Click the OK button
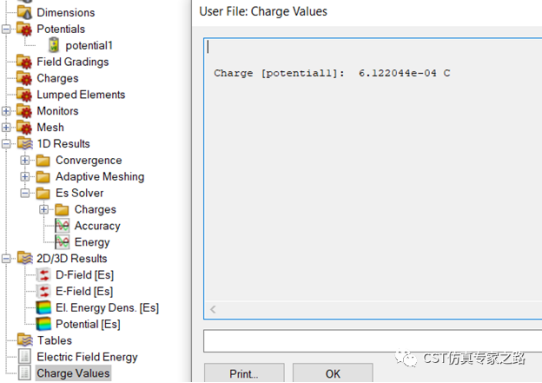The image size is (542, 383). (333, 373)
